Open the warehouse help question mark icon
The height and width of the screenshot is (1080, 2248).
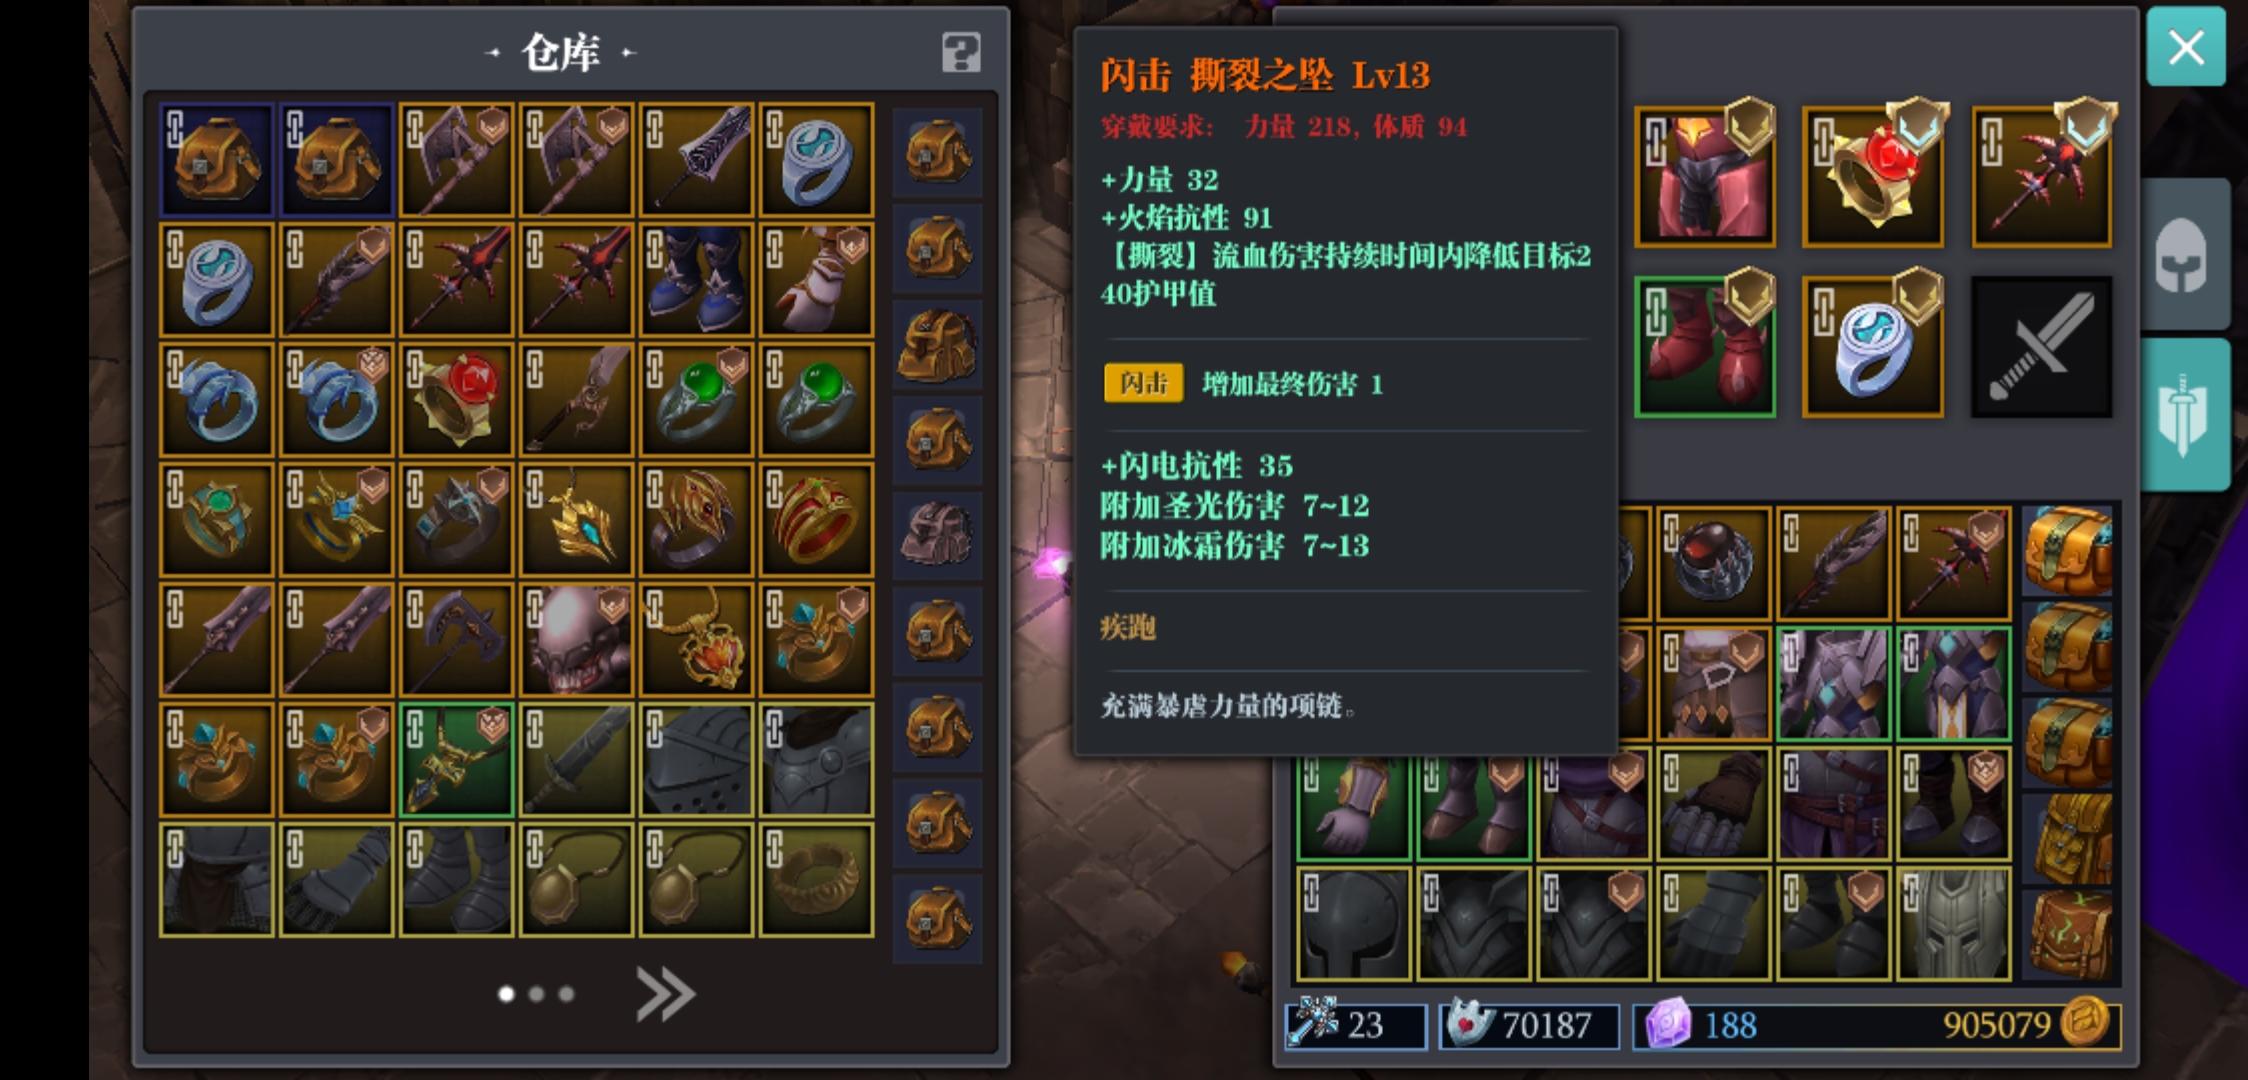pyautogui.click(x=961, y=52)
